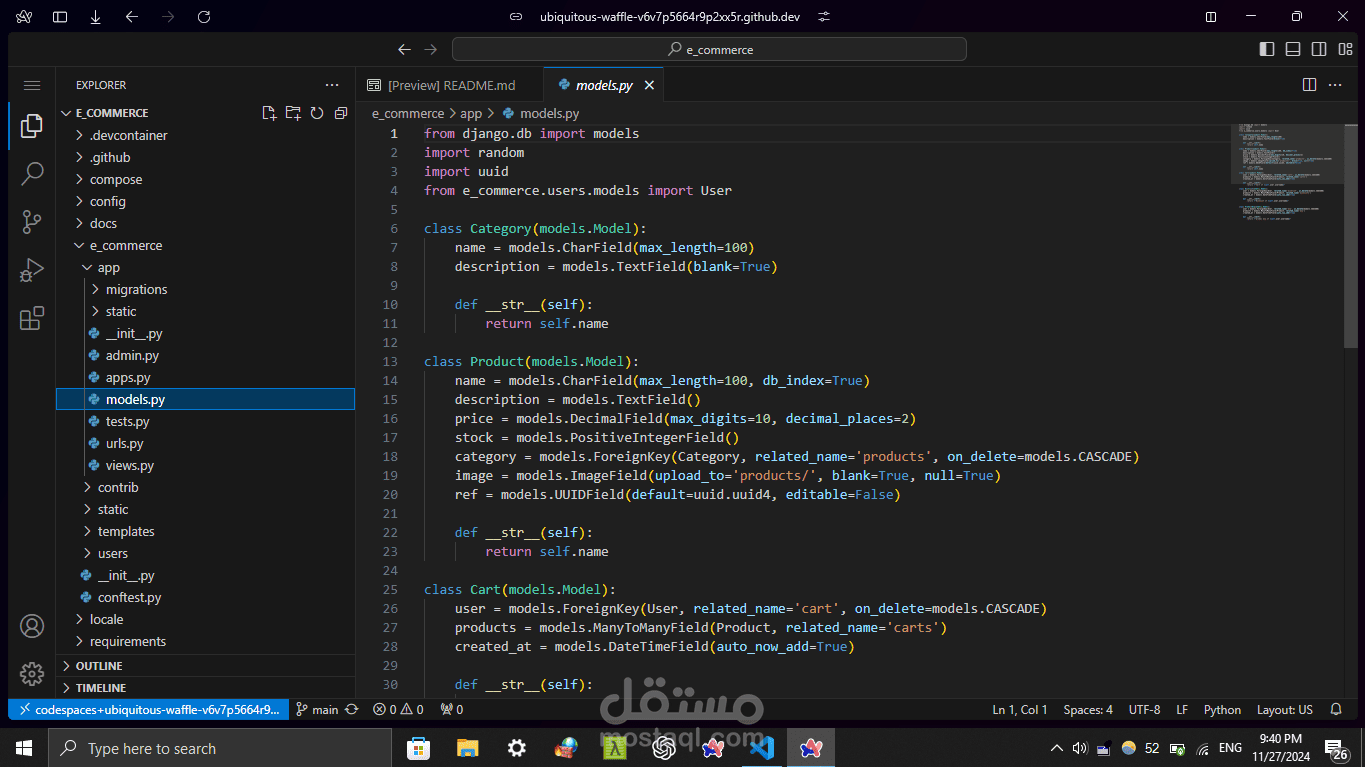This screenshot has width=1365, height=767.
Task: Split the editor to the right
Action: point(1309,85)
